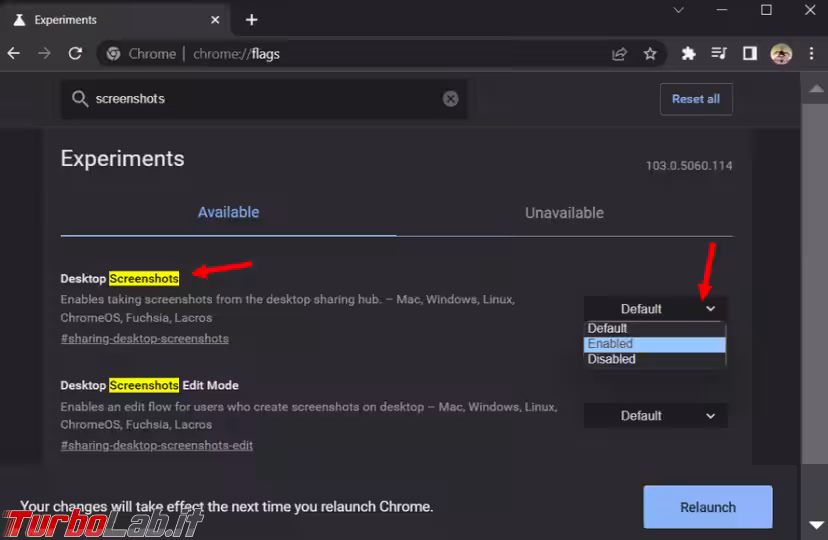This screenshot has width=828, height=540.
Task: Click the scrollbar down arrow
Action: (x=816, y=525)
